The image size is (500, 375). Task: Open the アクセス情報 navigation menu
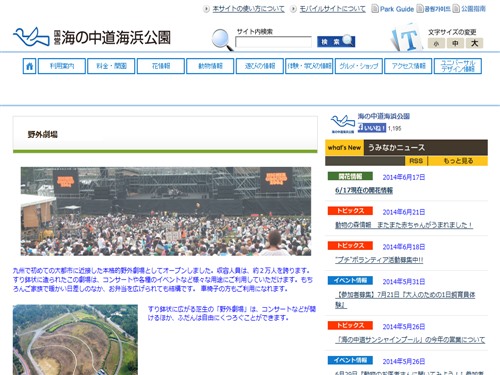point(408,66)
